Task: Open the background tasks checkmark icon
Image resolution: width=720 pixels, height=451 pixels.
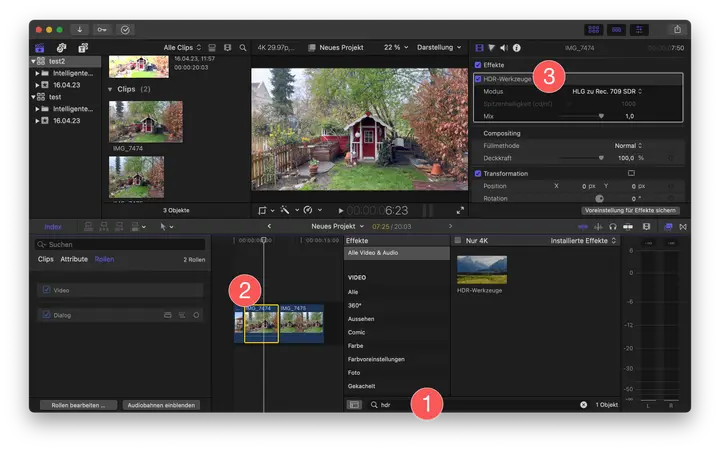Action: pyautogui.click(x=125, y=29)
